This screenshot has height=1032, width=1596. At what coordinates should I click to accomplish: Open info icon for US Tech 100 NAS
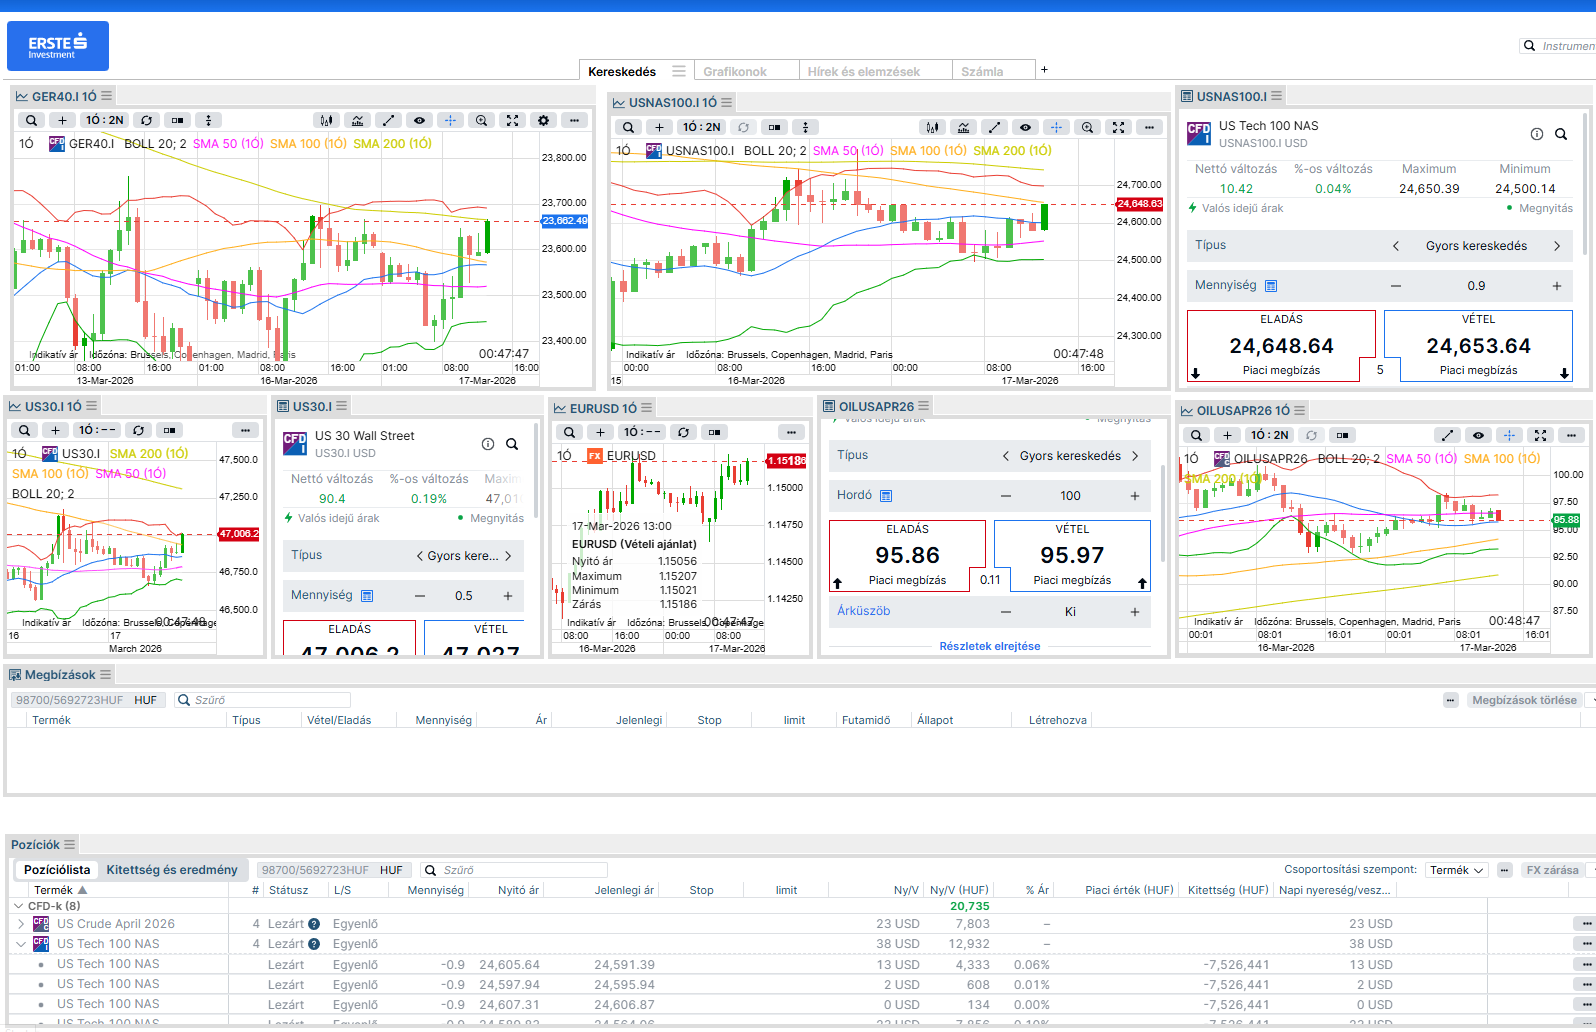pyautogui.click(x=1536, y=134)
